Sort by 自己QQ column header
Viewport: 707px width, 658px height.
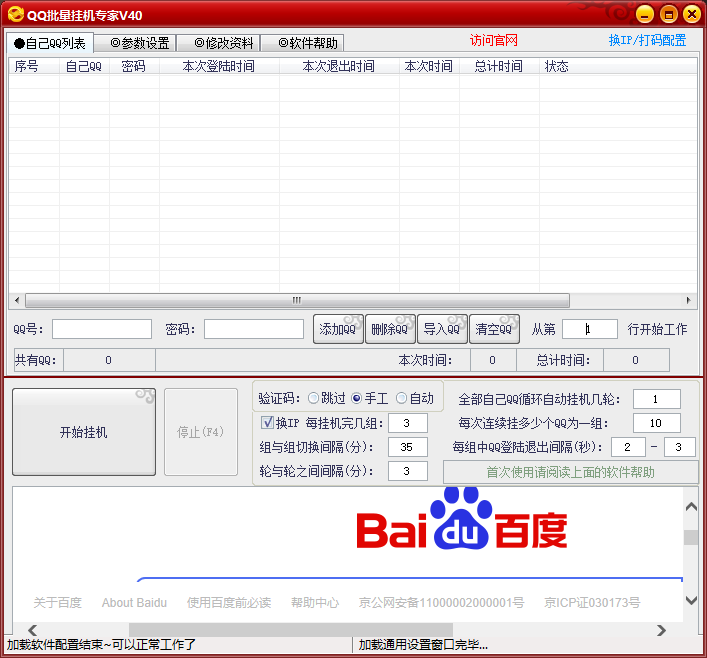[84, 66]
